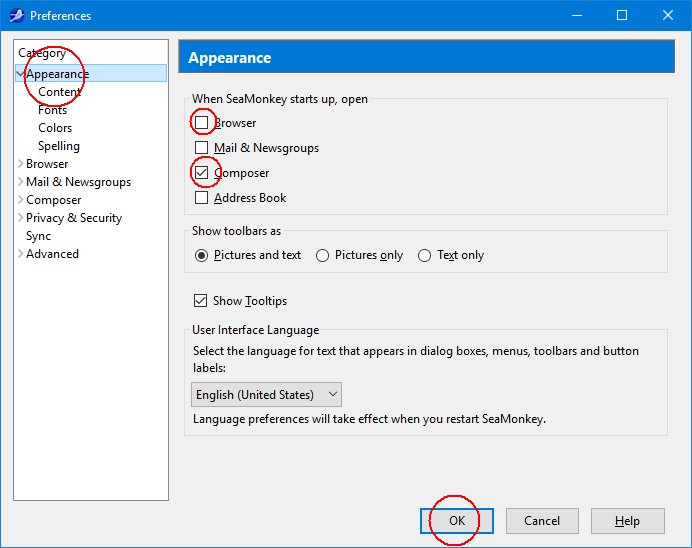Uncheck the Composer startup checkbox
692x548 pixels.
pyautogui.click(x=202, y=172)
